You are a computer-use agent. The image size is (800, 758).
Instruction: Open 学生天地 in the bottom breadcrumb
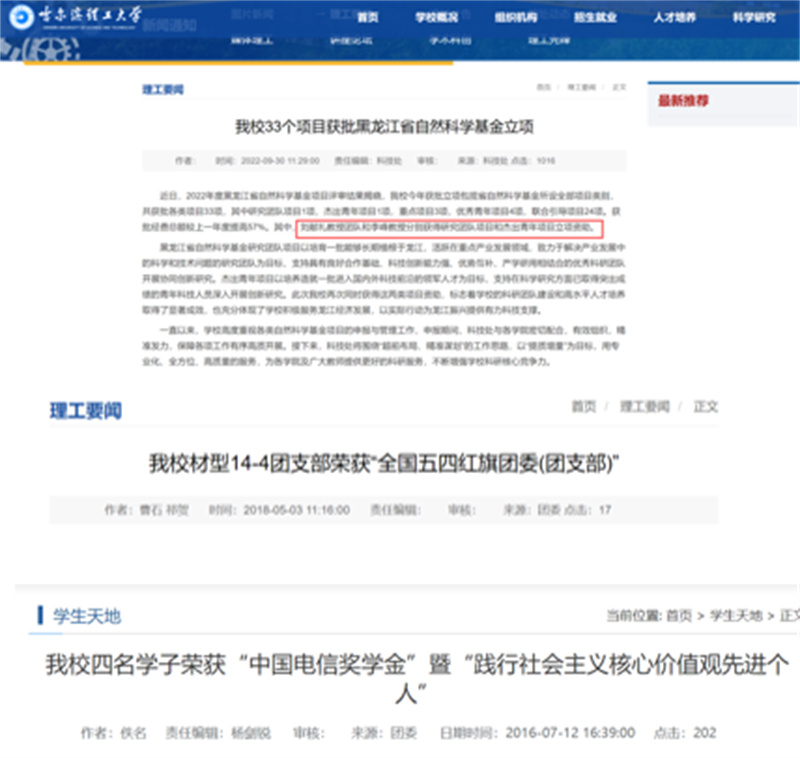coord(735,615)
